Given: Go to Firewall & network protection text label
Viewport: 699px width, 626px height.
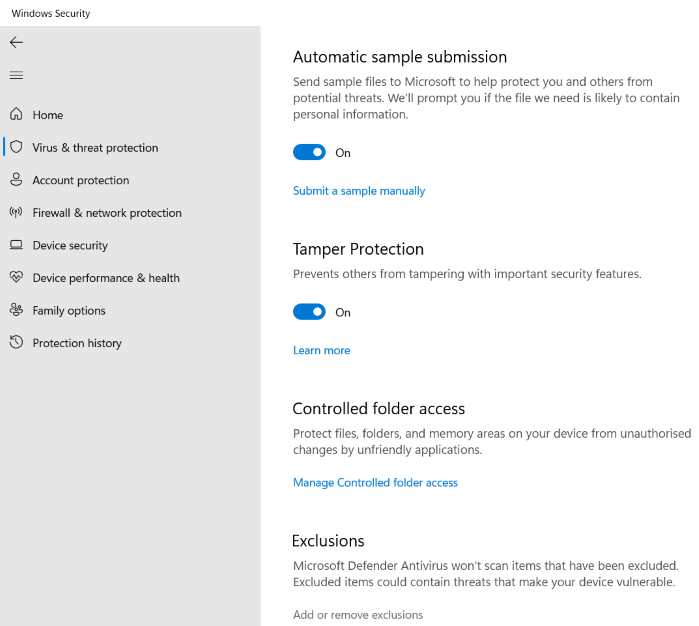Looking at the screenshot, I should tap(107, 213).
